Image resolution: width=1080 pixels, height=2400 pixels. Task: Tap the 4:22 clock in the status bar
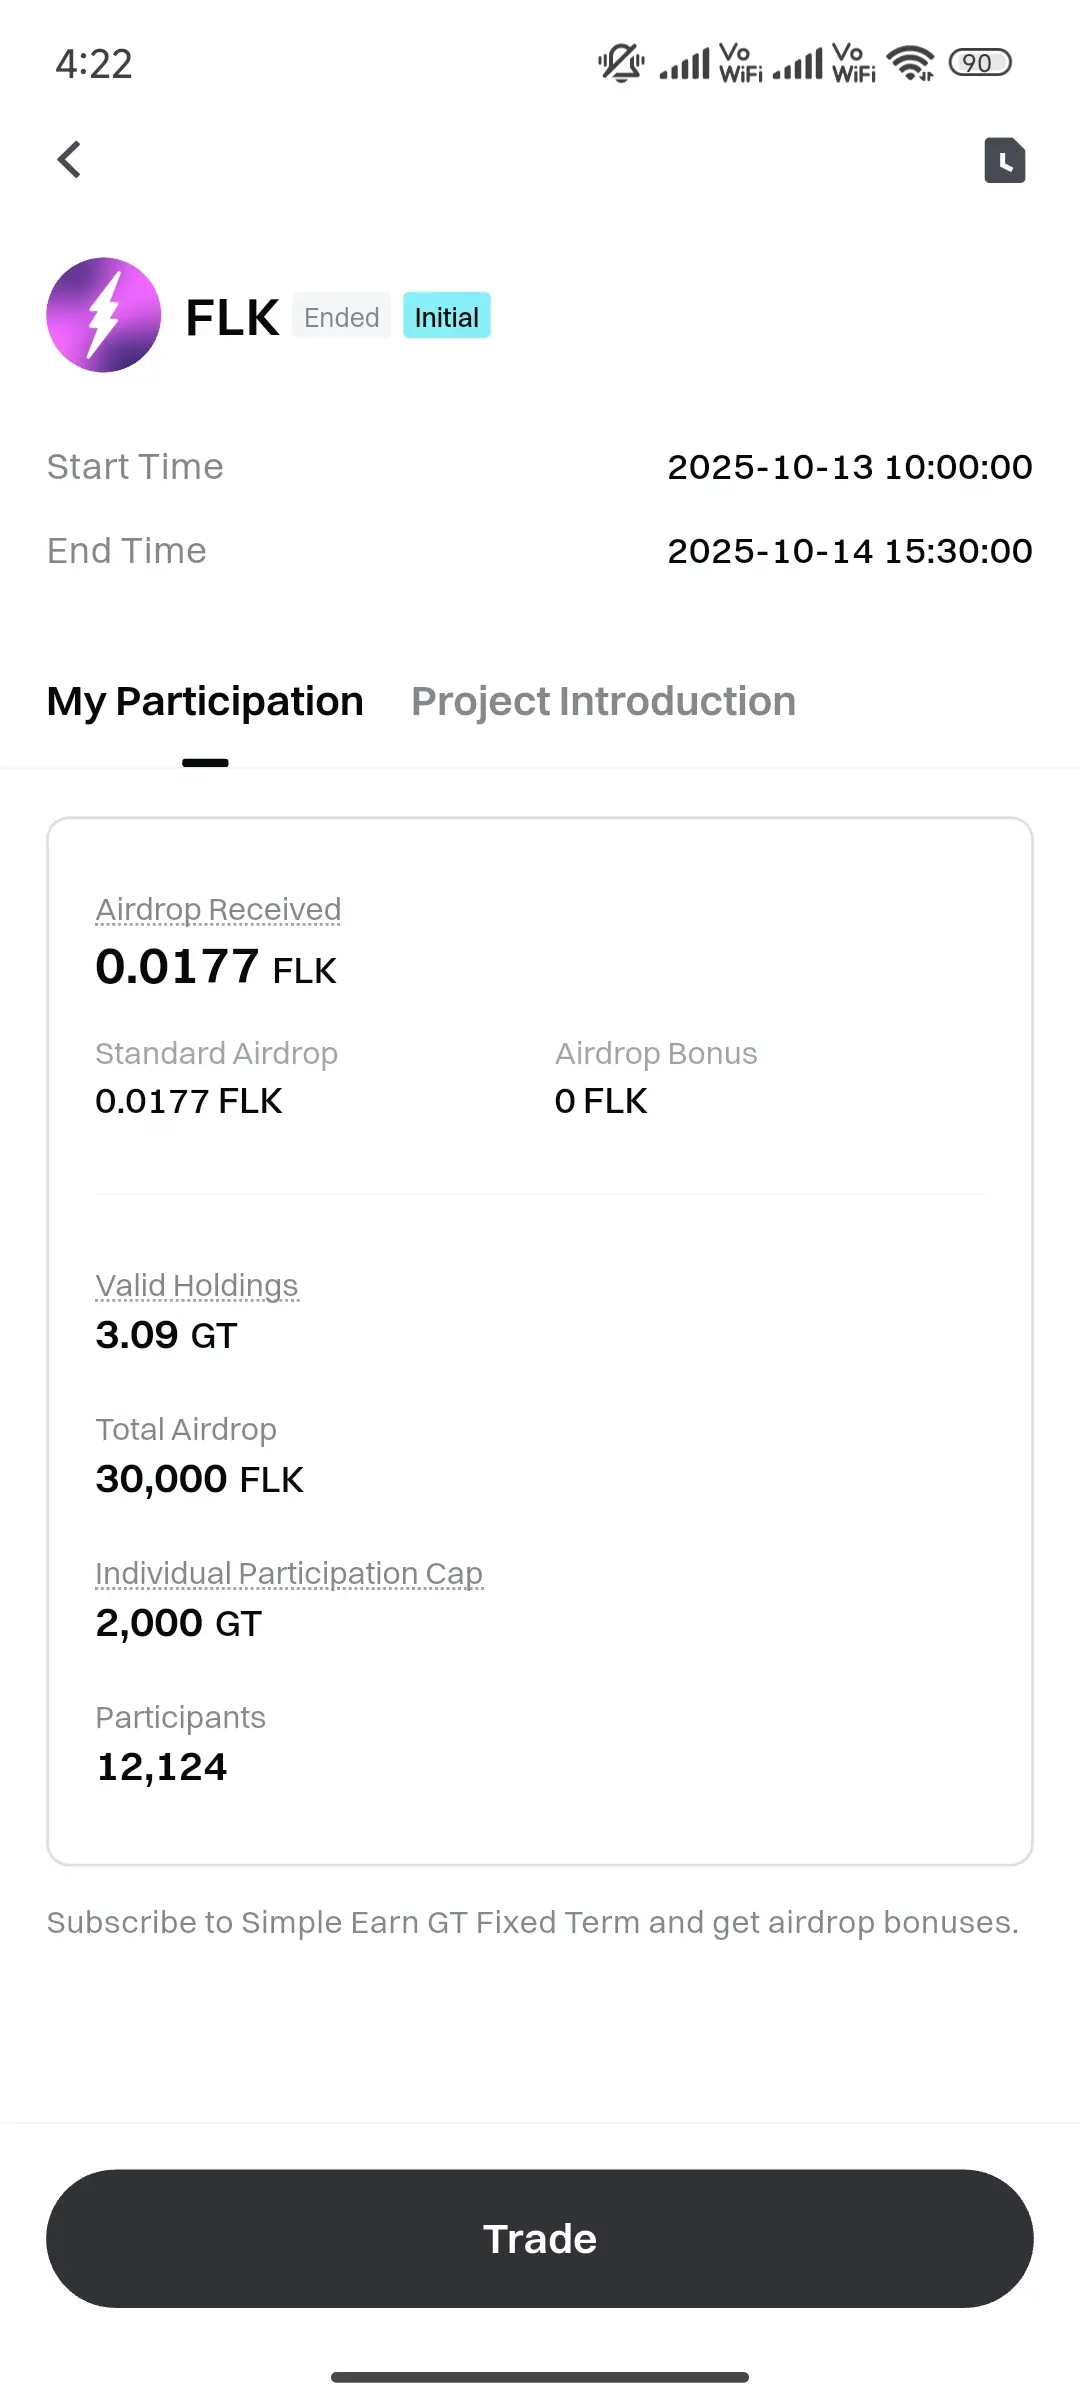pos(94,65)
